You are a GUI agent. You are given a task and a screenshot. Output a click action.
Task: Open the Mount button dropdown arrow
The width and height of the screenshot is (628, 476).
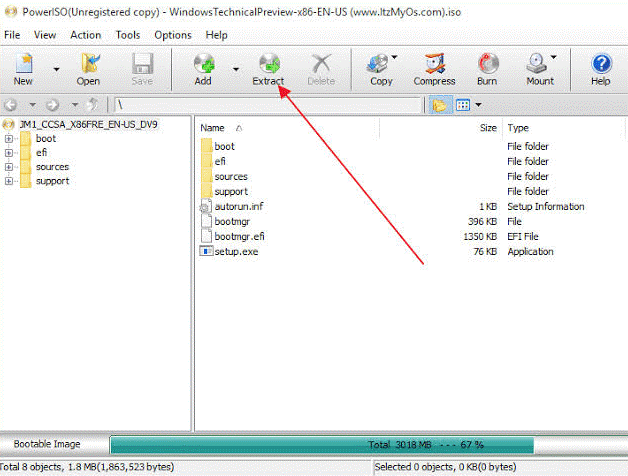[x=554, y=57]
